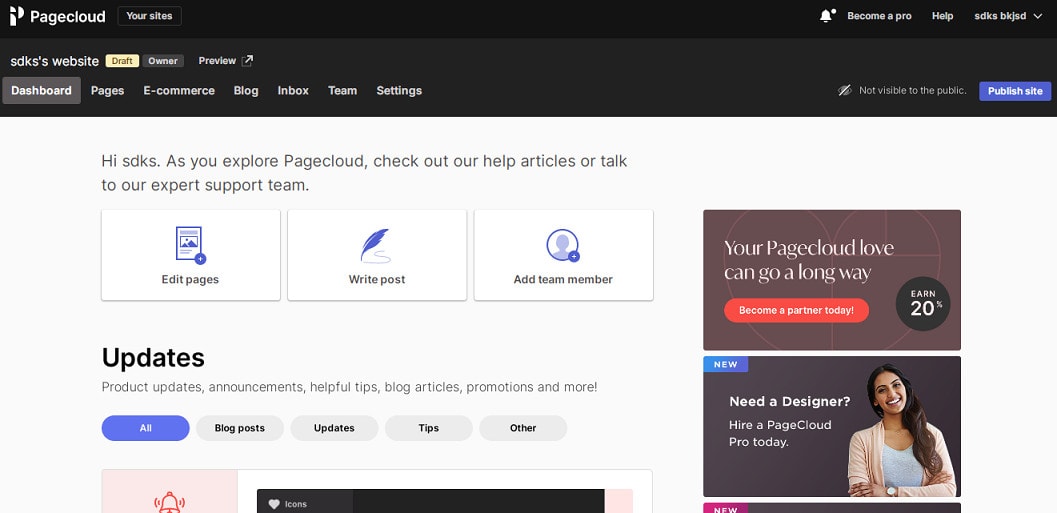Screen dimensions: 1057x513
Task: Open the Blog tab
Action: point(246,90)
